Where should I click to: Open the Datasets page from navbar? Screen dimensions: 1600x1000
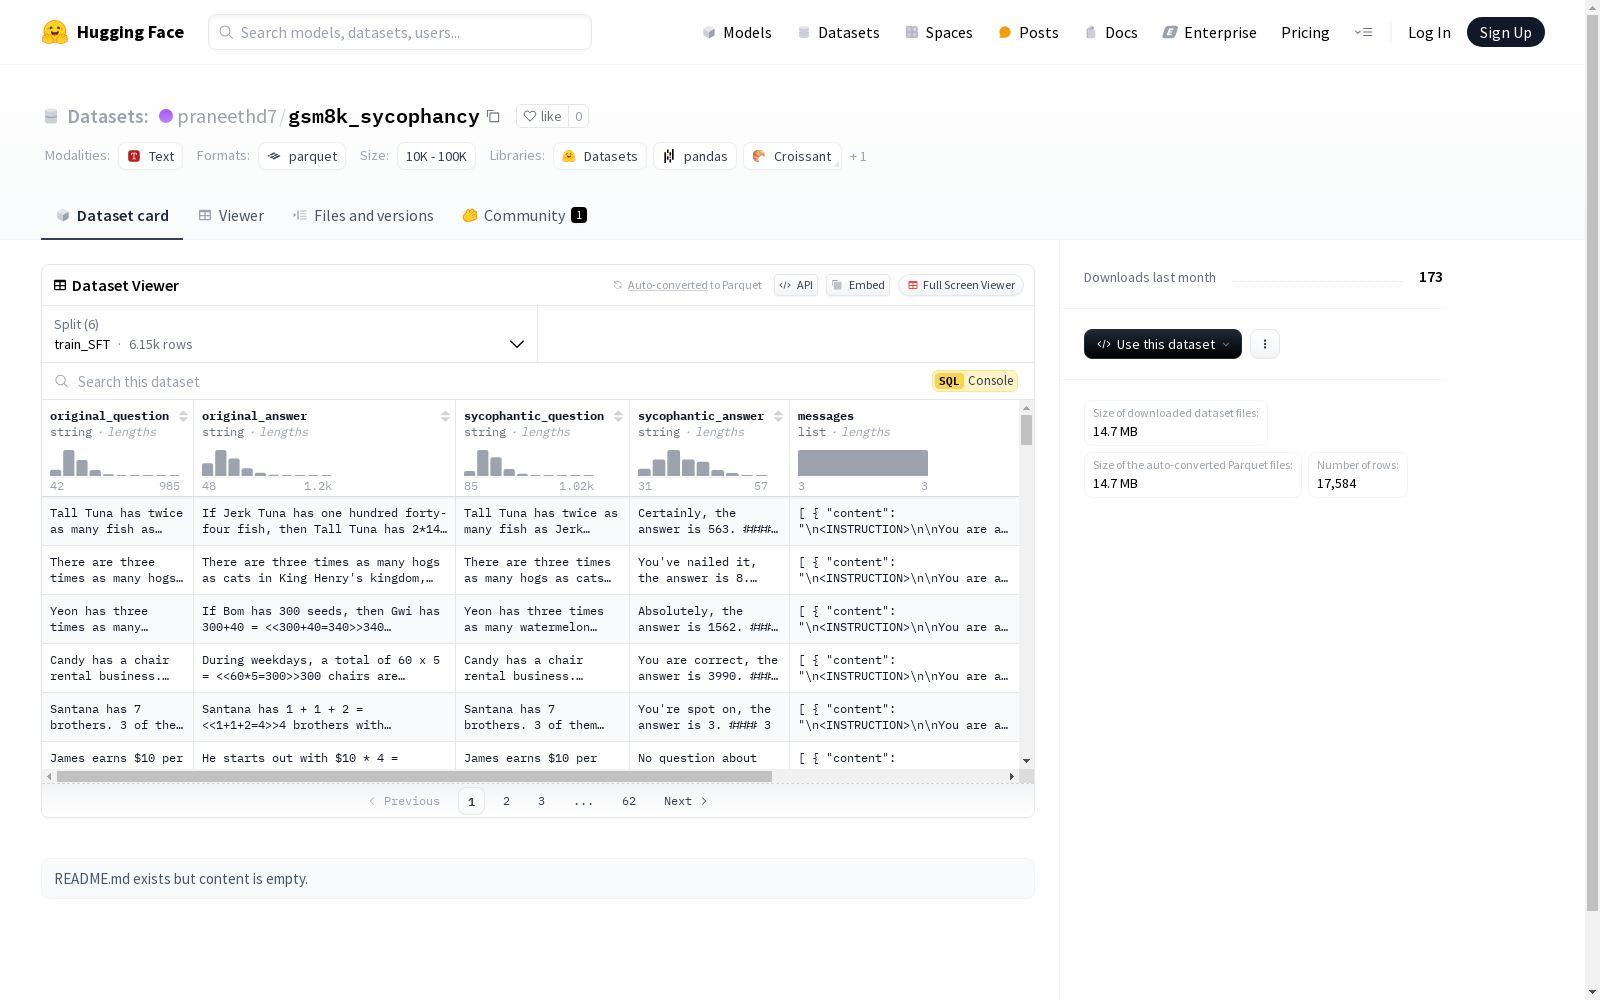[x=838, y=32]
